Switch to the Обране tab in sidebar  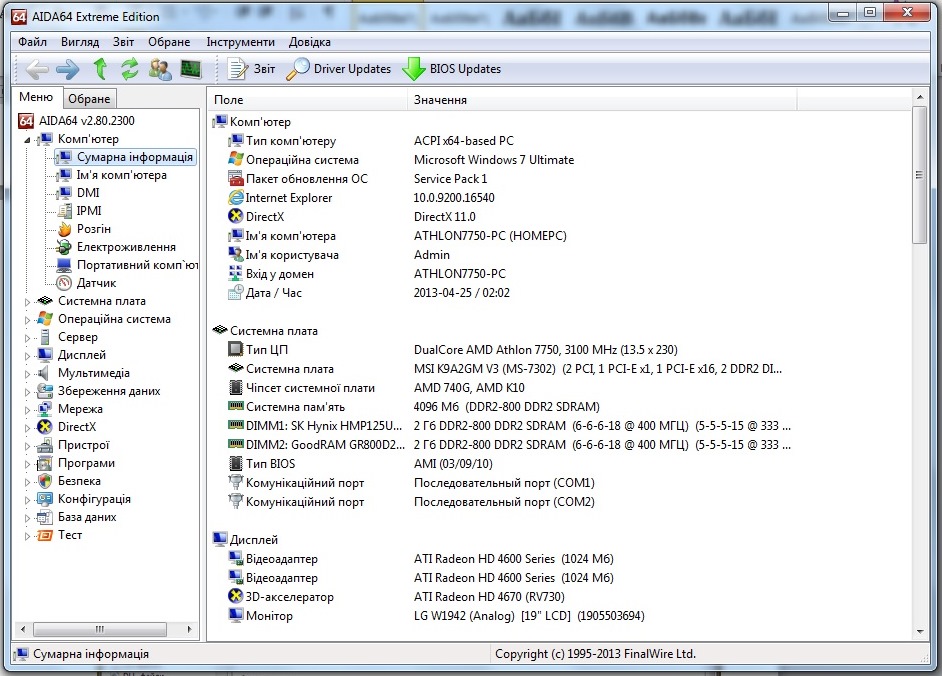(x=89, y=99)
